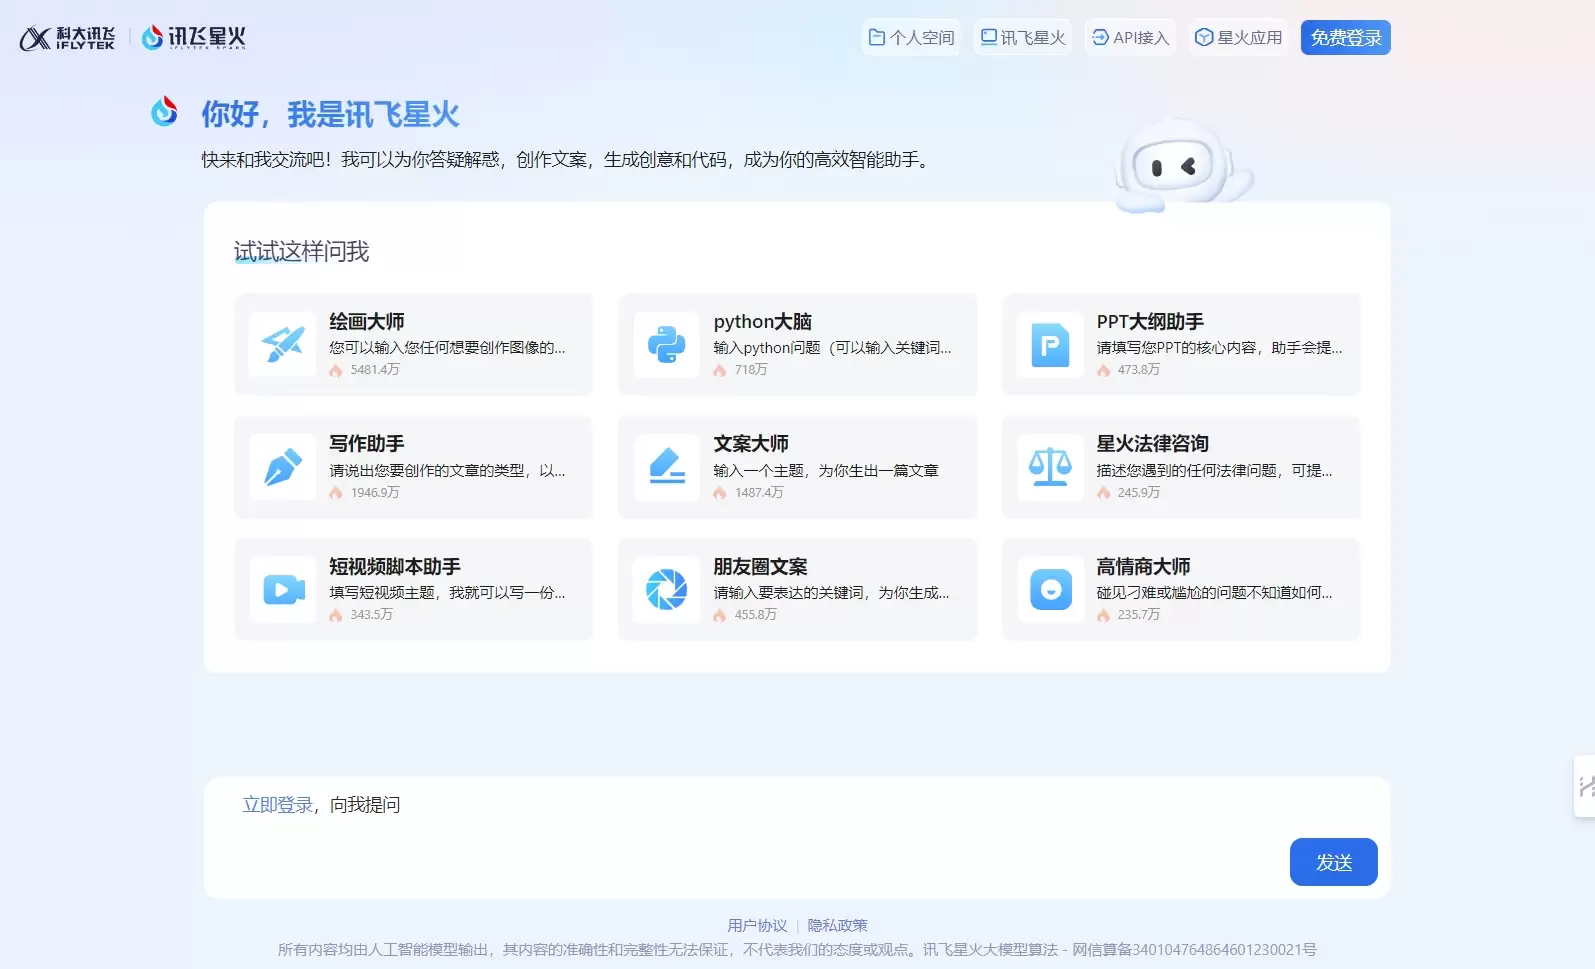The image size is (1595, 969).
Task: Open 星火应用 from the top navigation
Action: pos(1238,38)
